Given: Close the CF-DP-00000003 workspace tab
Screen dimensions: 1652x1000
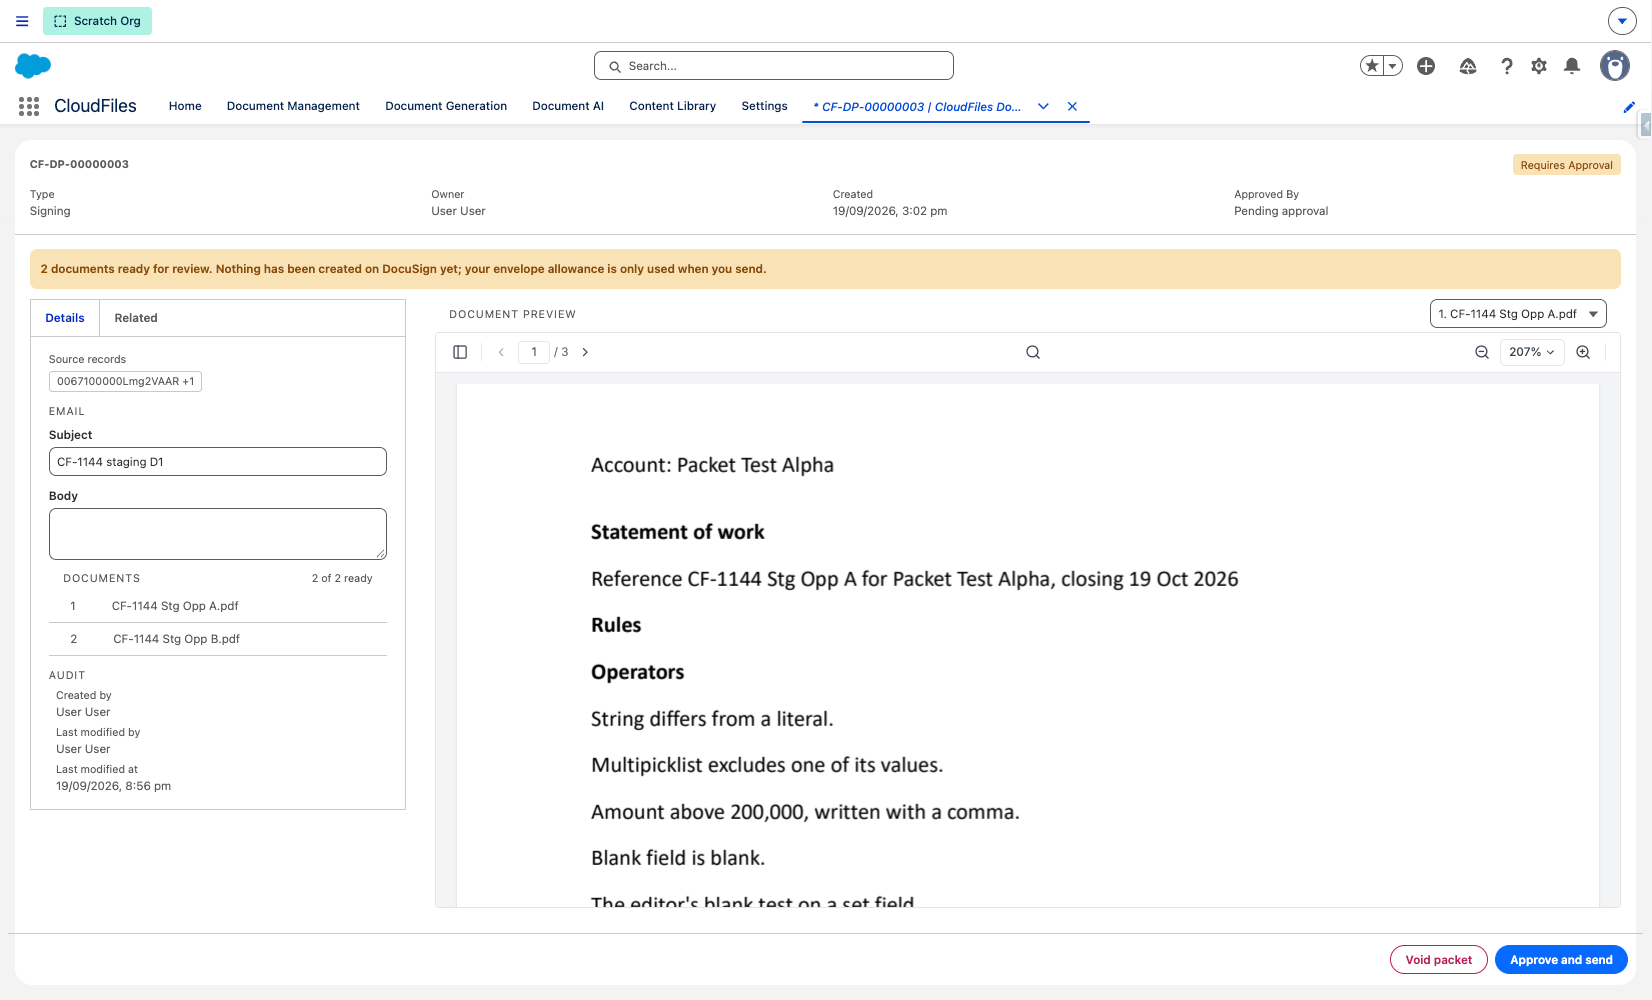Looking at the screenshot, I should click(x=1072, y=106).
